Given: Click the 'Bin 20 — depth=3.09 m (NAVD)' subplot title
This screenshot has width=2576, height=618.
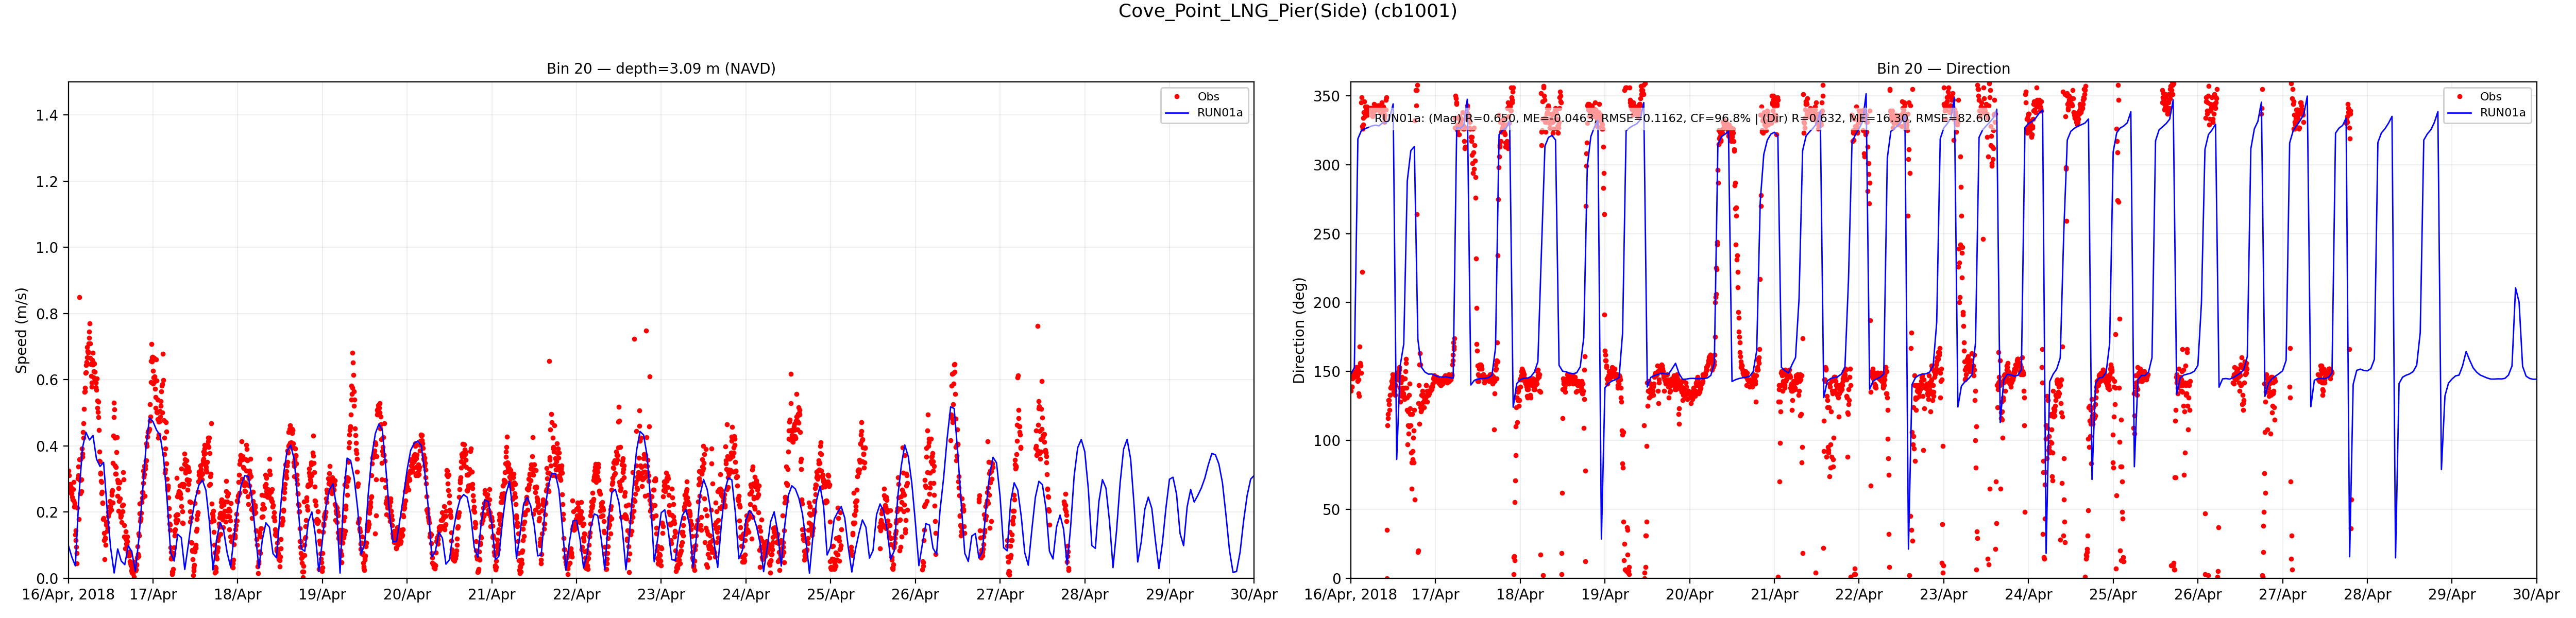Looking at the screenshot, I should pyautogui.click(x=660, y=69).
